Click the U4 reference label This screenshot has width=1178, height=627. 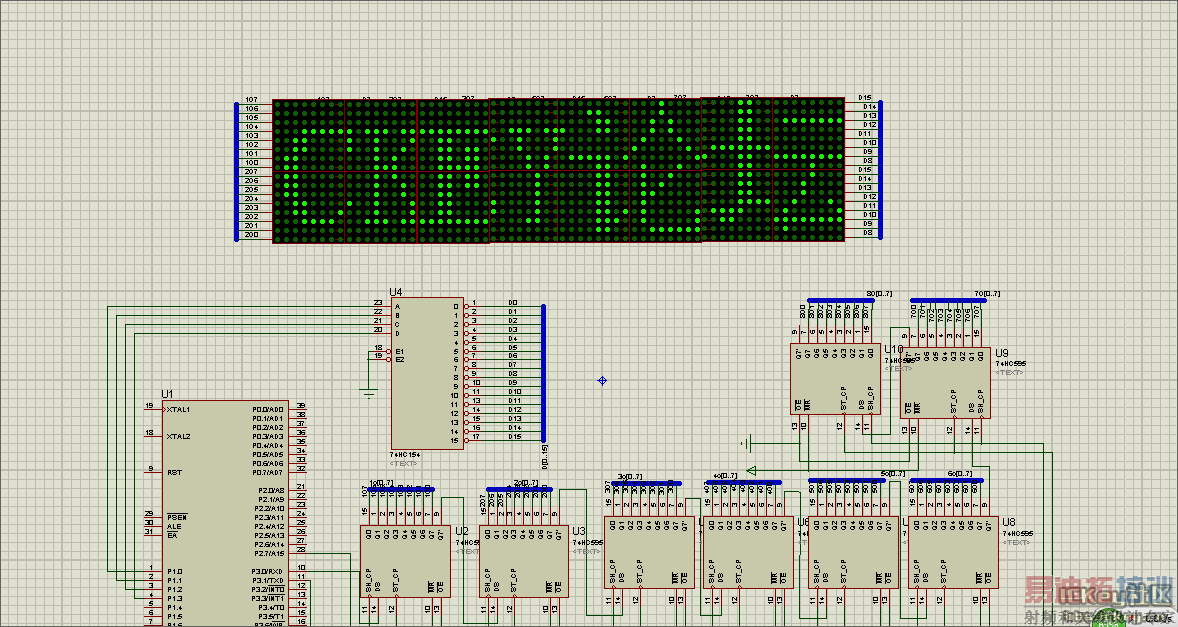coord(396,291)
